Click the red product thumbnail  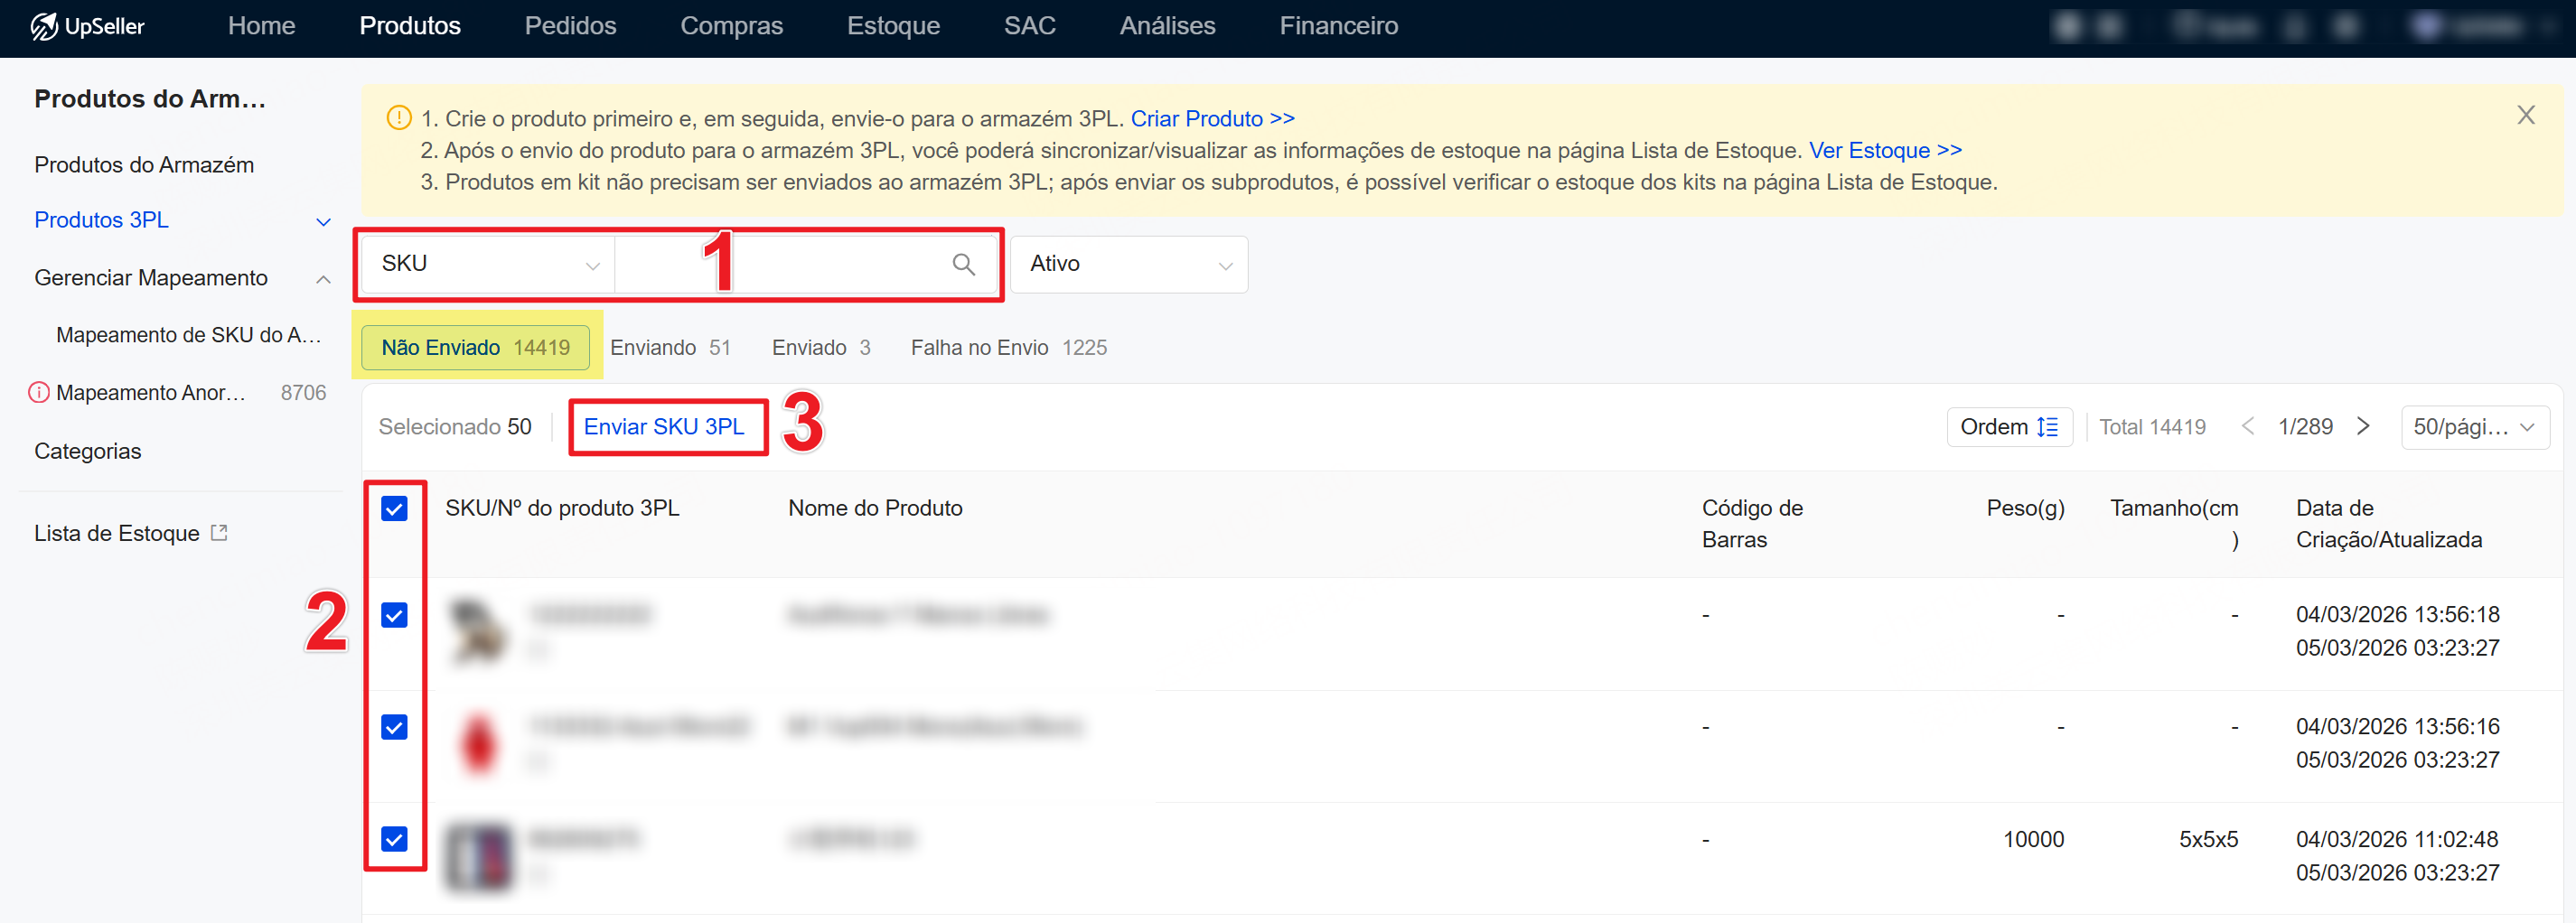tap(479, 742)
